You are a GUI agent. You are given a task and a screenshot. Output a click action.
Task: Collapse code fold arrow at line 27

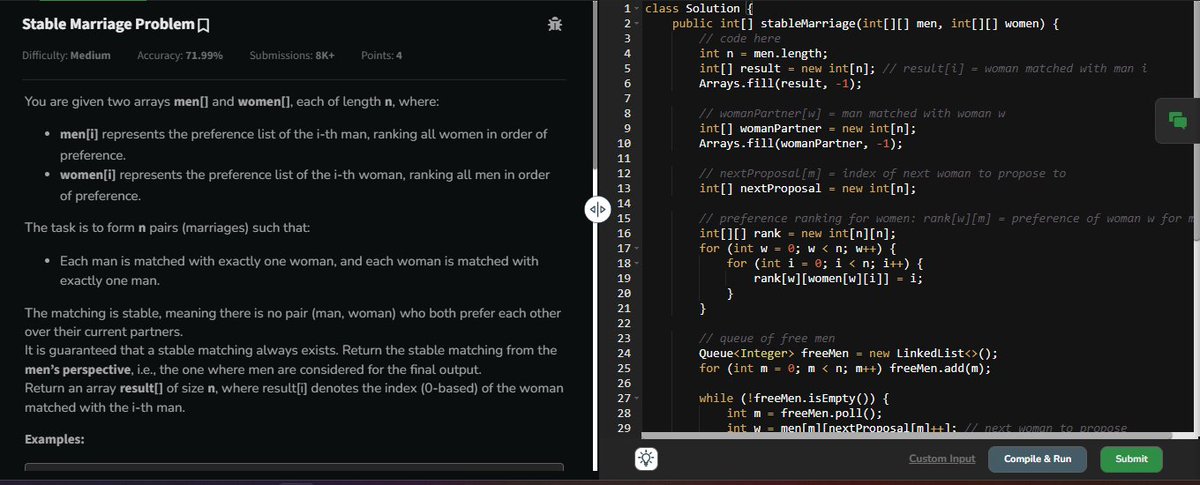pyautogui.click(x=635, y=398)
